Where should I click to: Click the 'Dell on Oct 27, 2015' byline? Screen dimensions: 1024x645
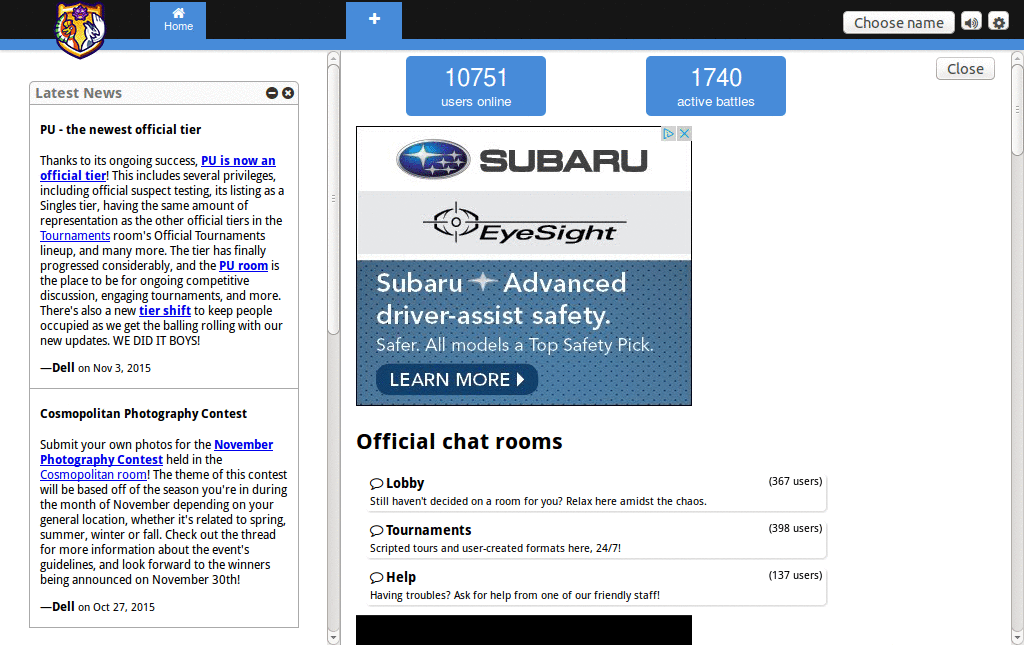pyautogui.click(x=97, y=606)
